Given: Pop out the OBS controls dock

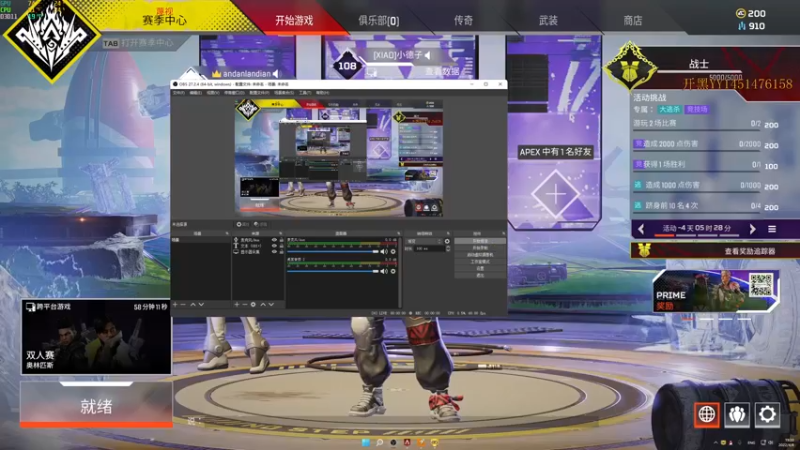Looking at the screenshot, I should pyautogui.click(x=504, y=234).
